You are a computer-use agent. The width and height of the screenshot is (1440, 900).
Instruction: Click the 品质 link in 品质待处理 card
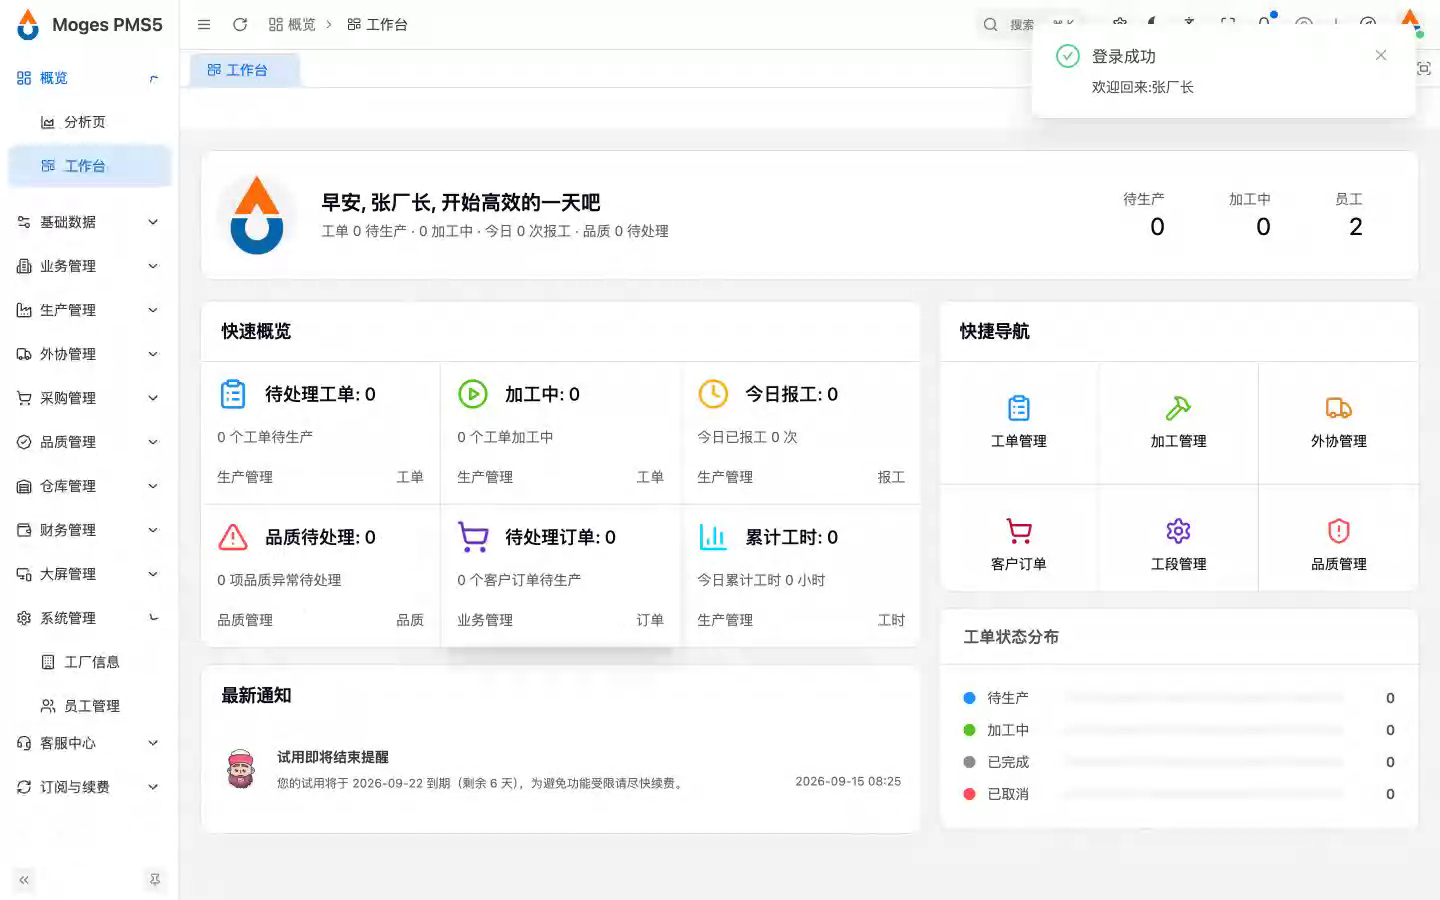click(410, 620)
